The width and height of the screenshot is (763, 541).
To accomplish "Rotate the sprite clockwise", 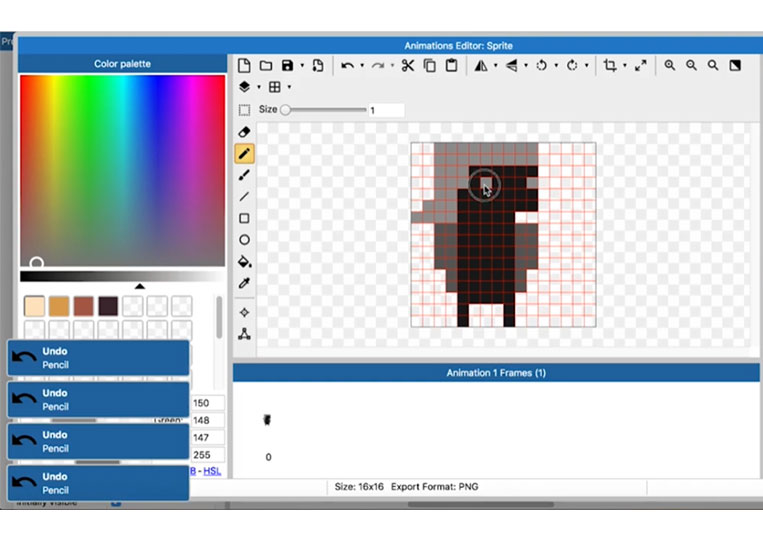I will [x=572, y=65].
